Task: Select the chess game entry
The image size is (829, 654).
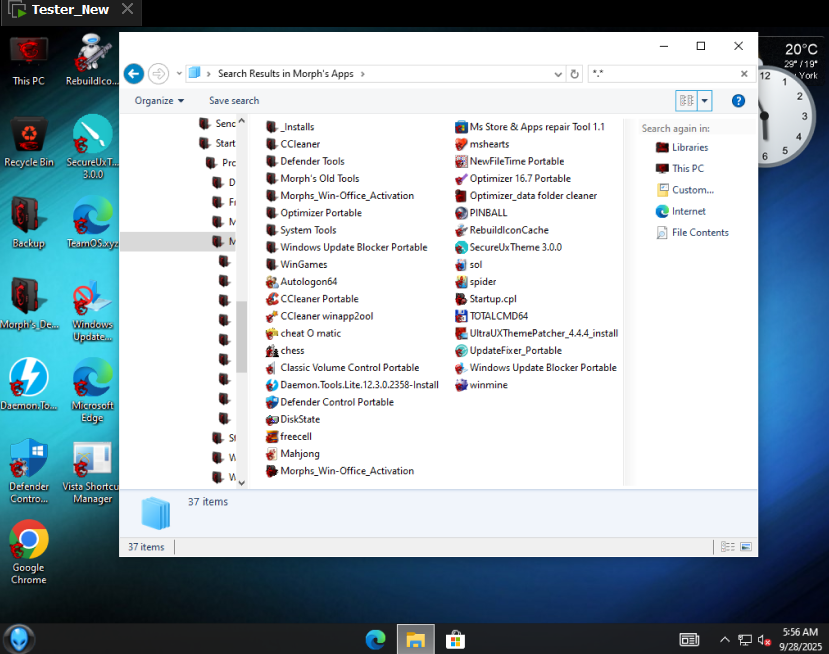Action: pyautogui.click(x=292, y=351)
